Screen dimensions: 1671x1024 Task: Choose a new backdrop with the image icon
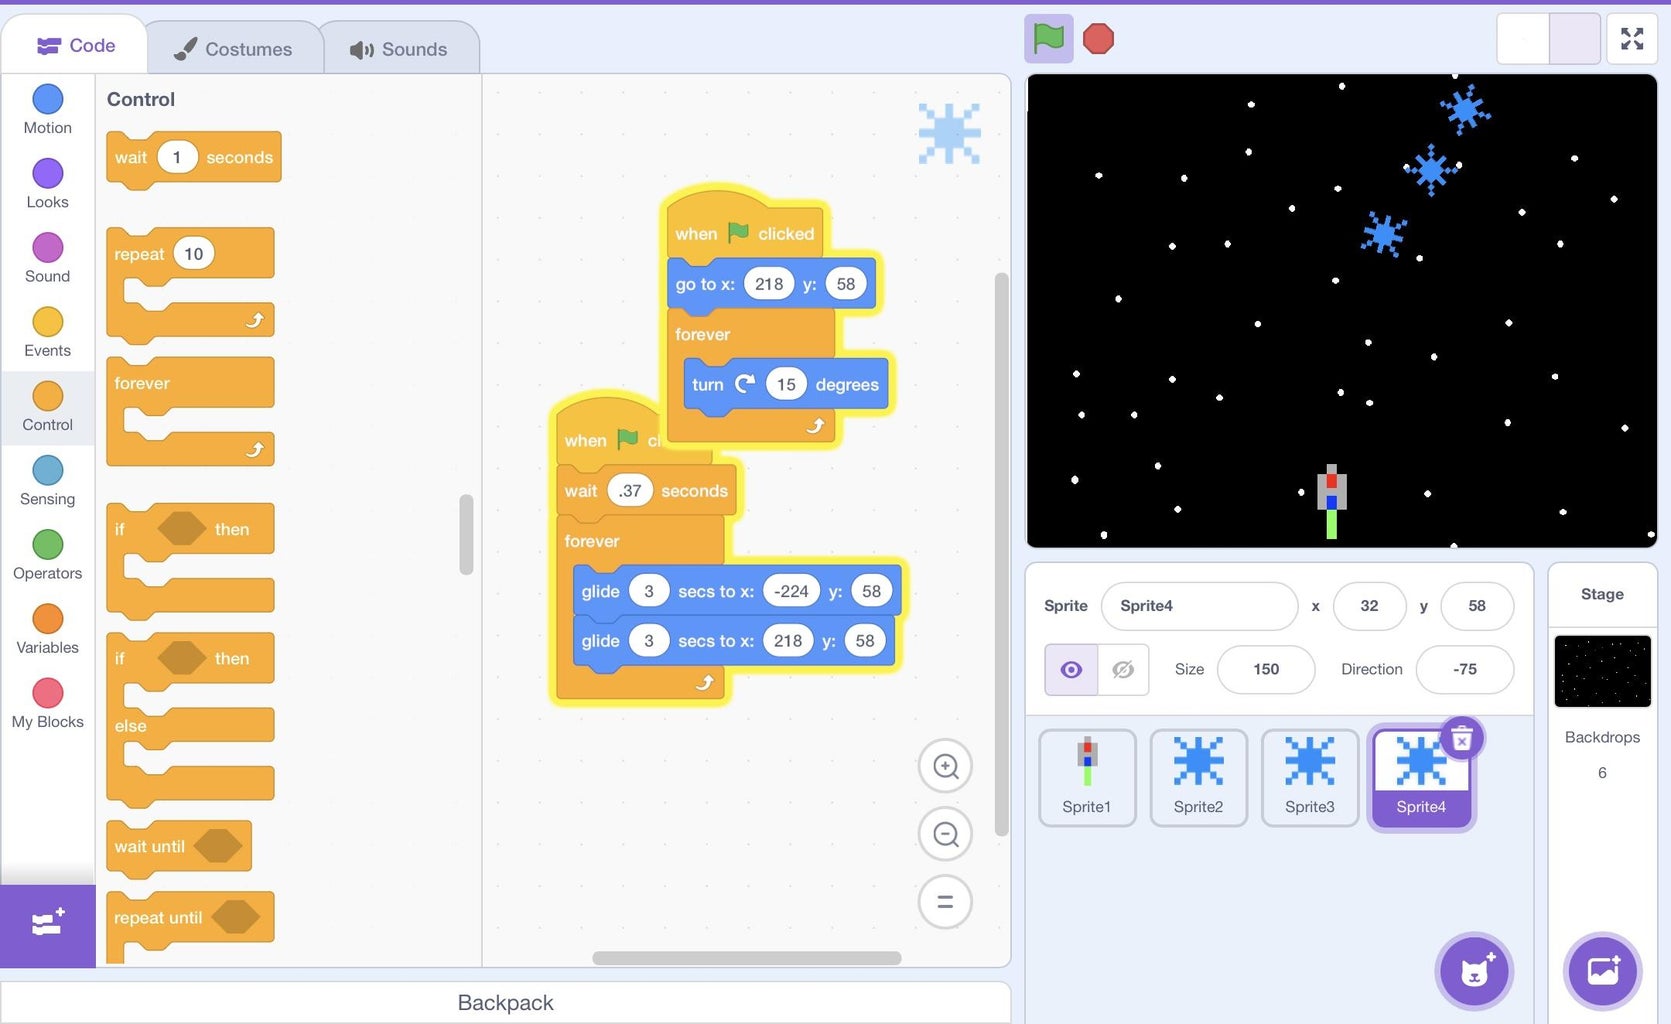pos(1602,970)
